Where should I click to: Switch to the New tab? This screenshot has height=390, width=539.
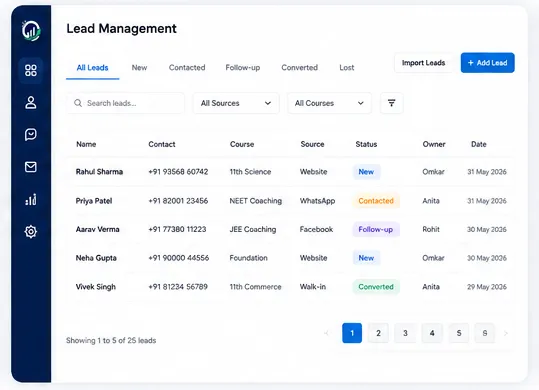point(139,68)
